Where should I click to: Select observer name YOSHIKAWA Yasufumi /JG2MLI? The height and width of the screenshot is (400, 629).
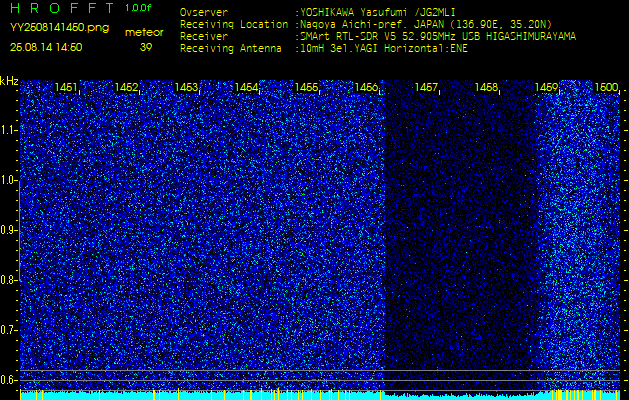pyautogui.click(x=378, y=12)
